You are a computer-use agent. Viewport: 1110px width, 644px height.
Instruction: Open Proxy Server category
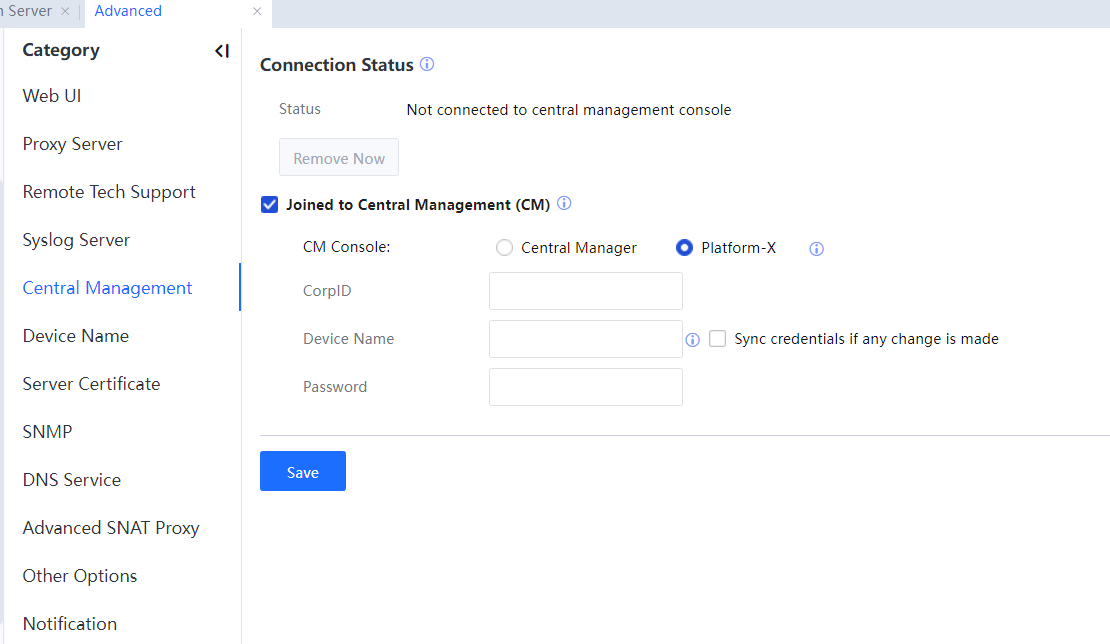click(72, 144)
